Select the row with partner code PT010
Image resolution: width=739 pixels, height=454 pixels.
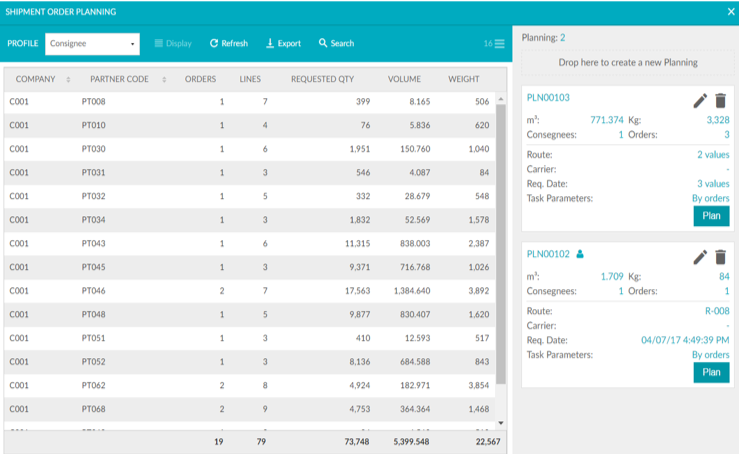point(250,125)
